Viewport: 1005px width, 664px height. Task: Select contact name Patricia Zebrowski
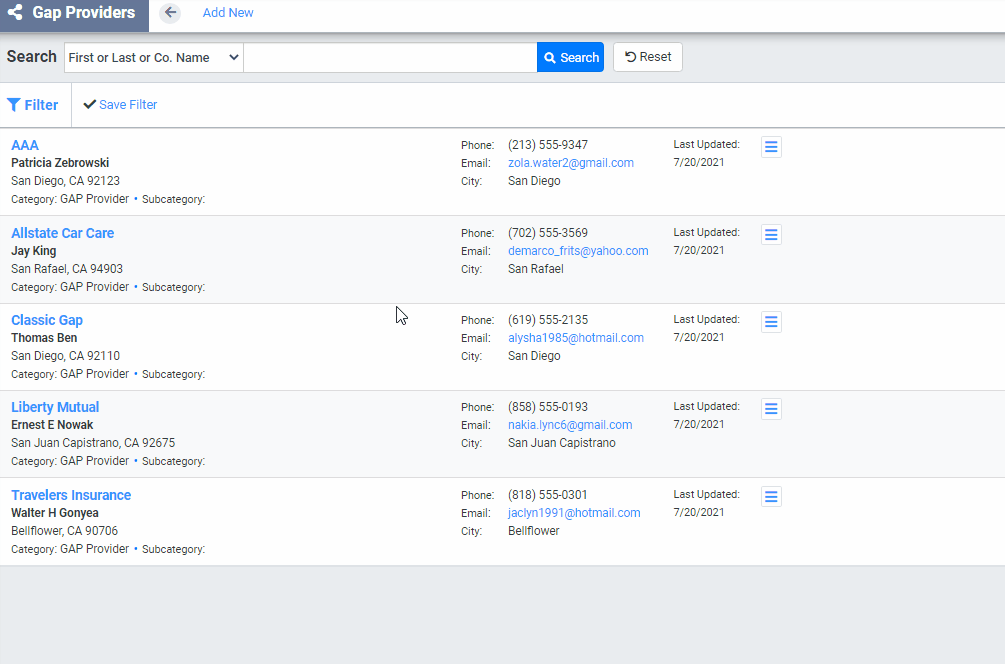coord(60,163)
